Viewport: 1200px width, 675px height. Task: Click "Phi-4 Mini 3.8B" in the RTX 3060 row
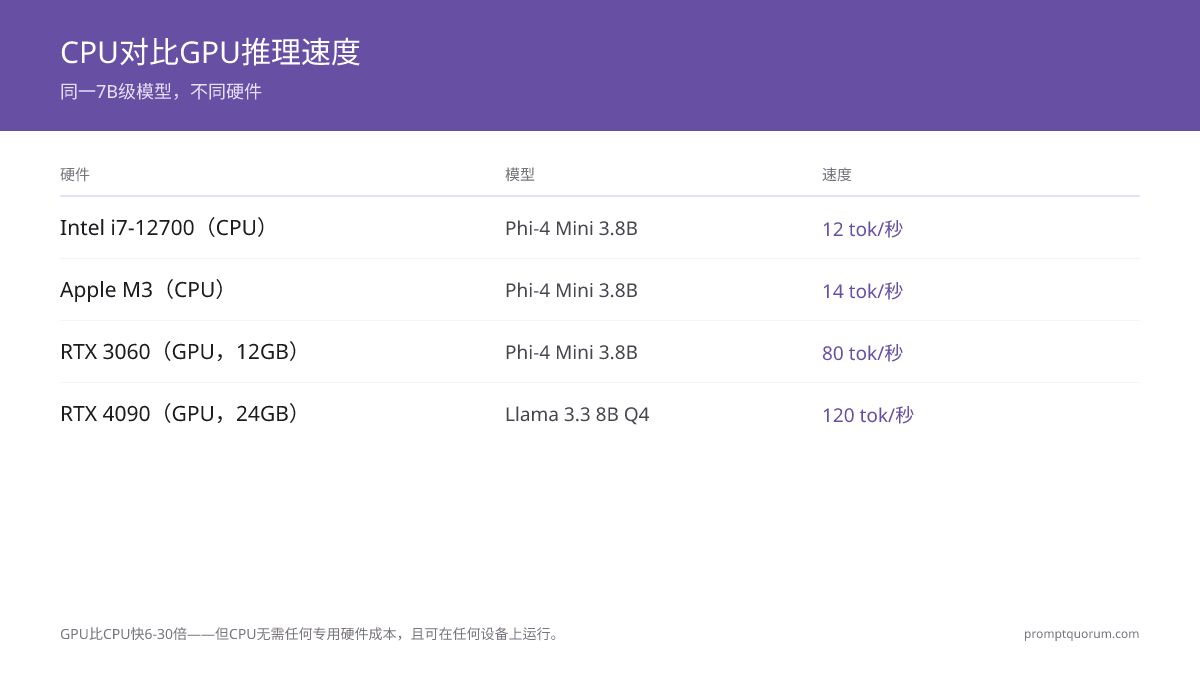point(571,352)
